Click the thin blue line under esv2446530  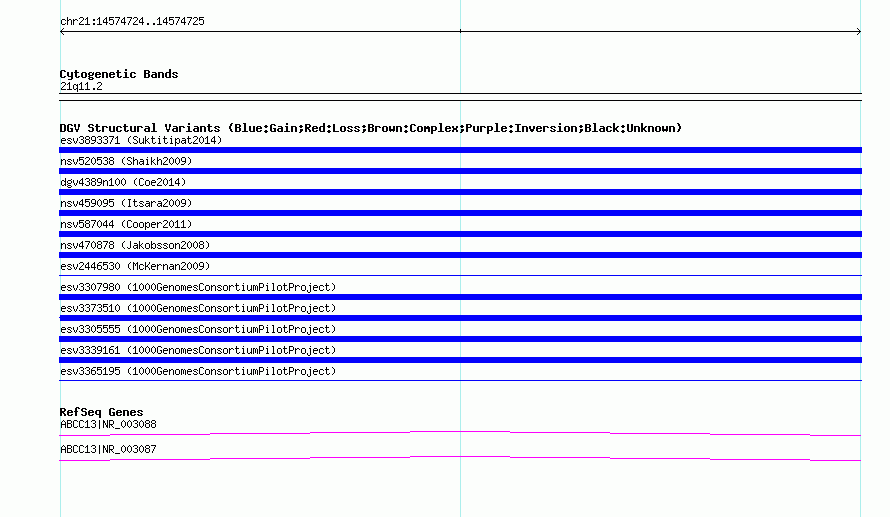point(460,276)
